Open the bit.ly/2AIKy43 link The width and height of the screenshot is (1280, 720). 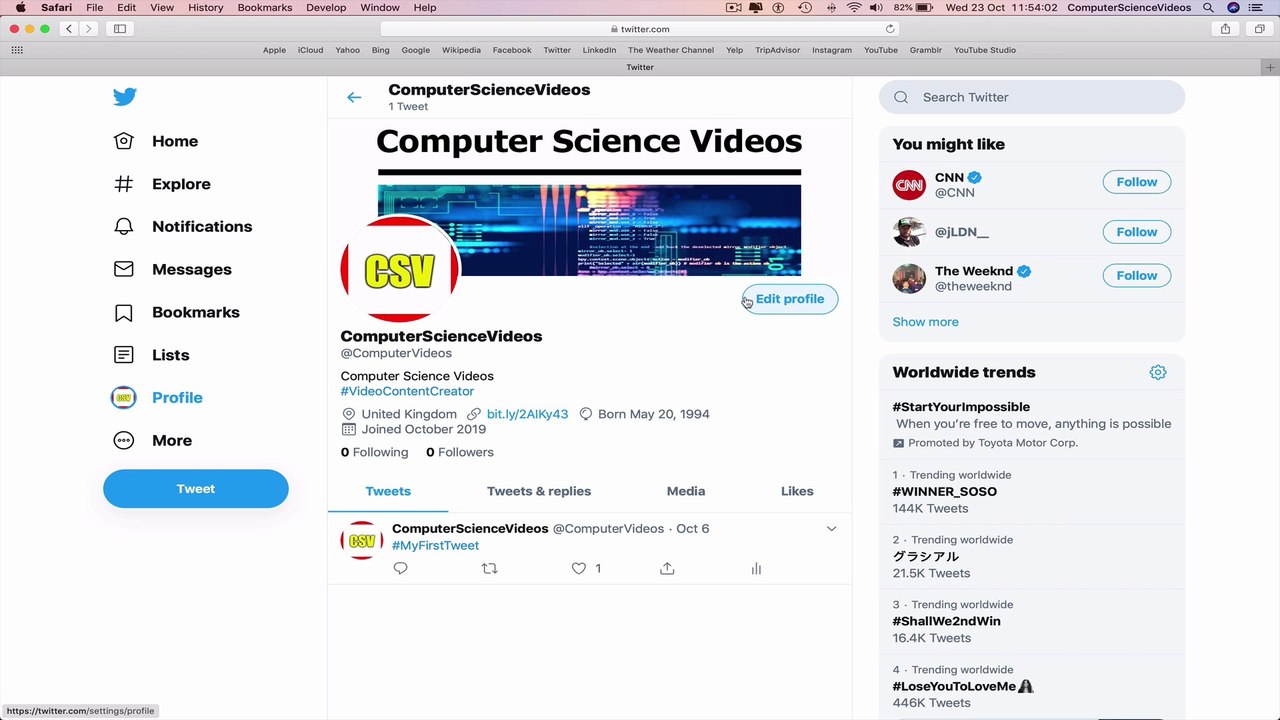527,414
